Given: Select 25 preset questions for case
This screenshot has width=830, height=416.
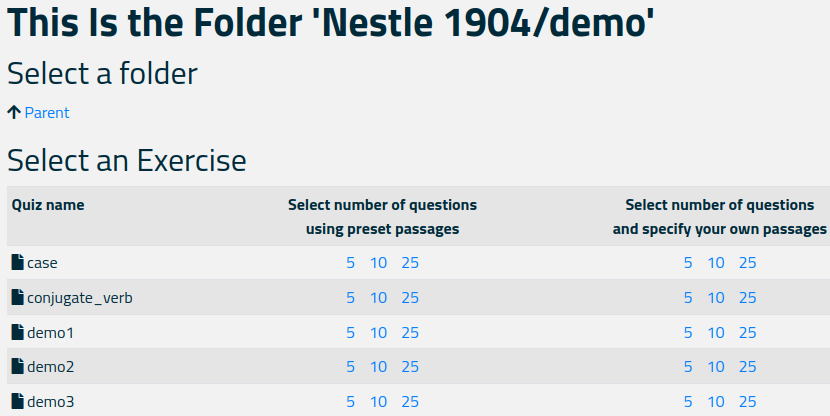Looking at the screenshot, I should (x=410, y=263).
